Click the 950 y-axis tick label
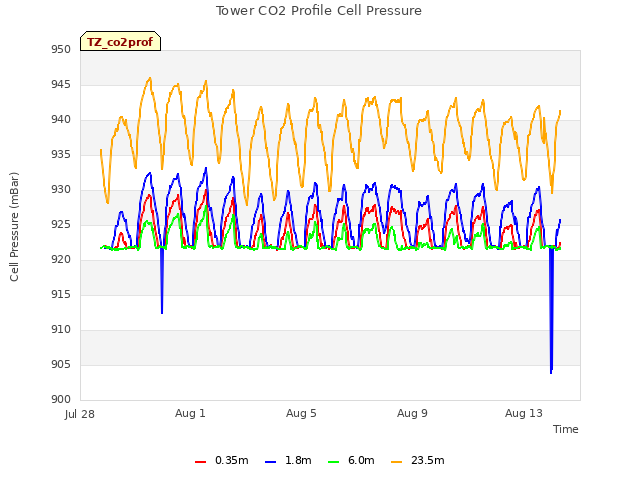The image size is (640, 480). [61, 50]
